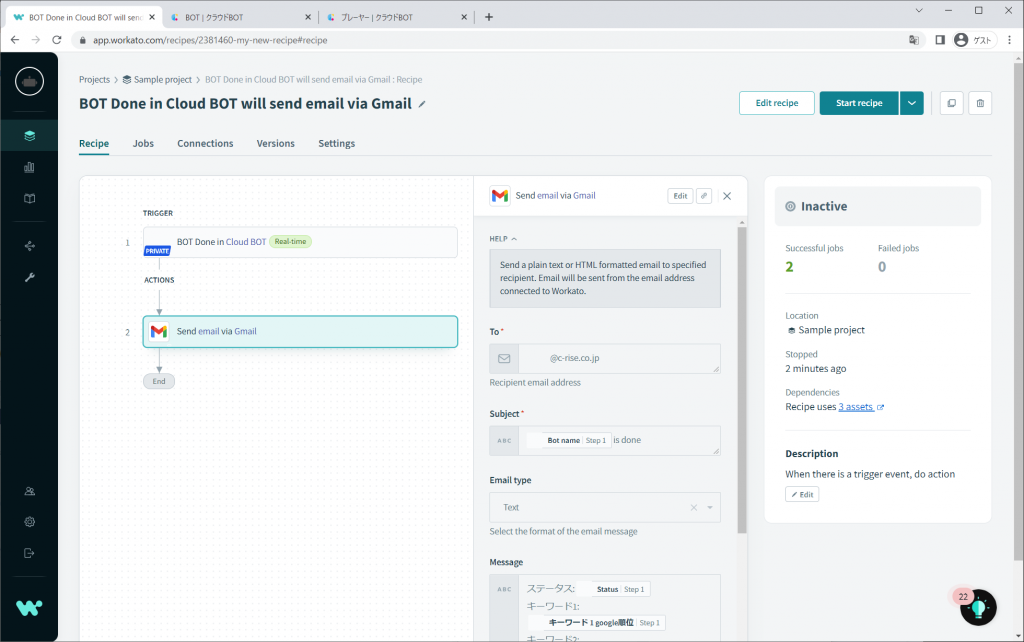Open Platform tools connector icon in sidebar

(29, 246)
